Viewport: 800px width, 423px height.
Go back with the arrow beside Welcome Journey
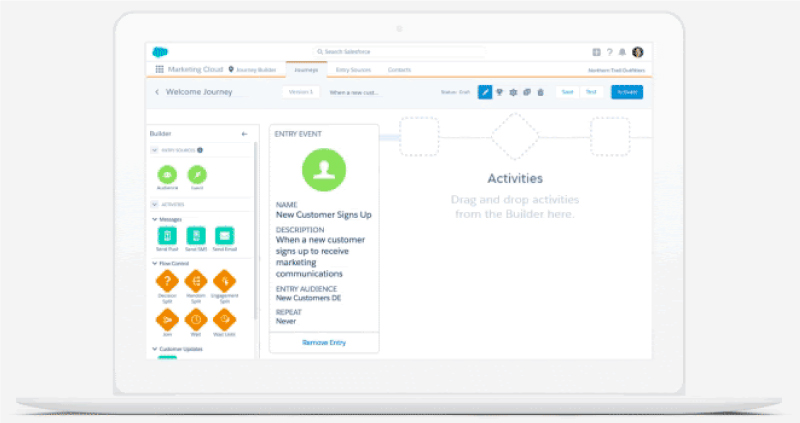point(157,92)
